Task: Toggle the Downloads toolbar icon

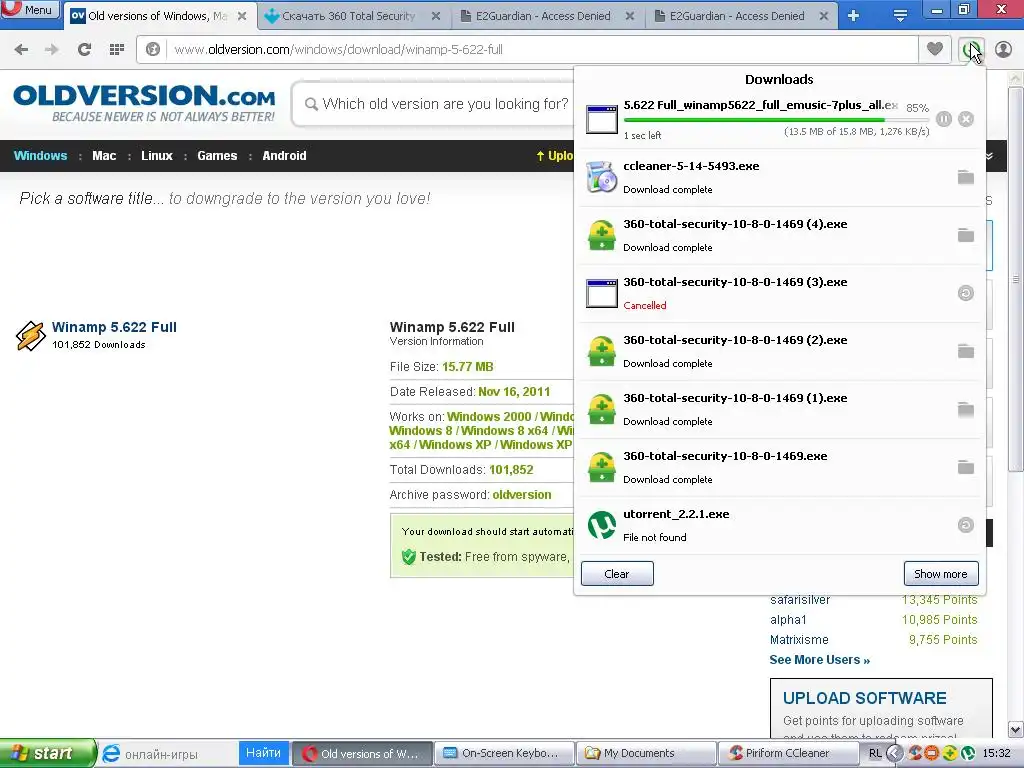Action: 971,50
